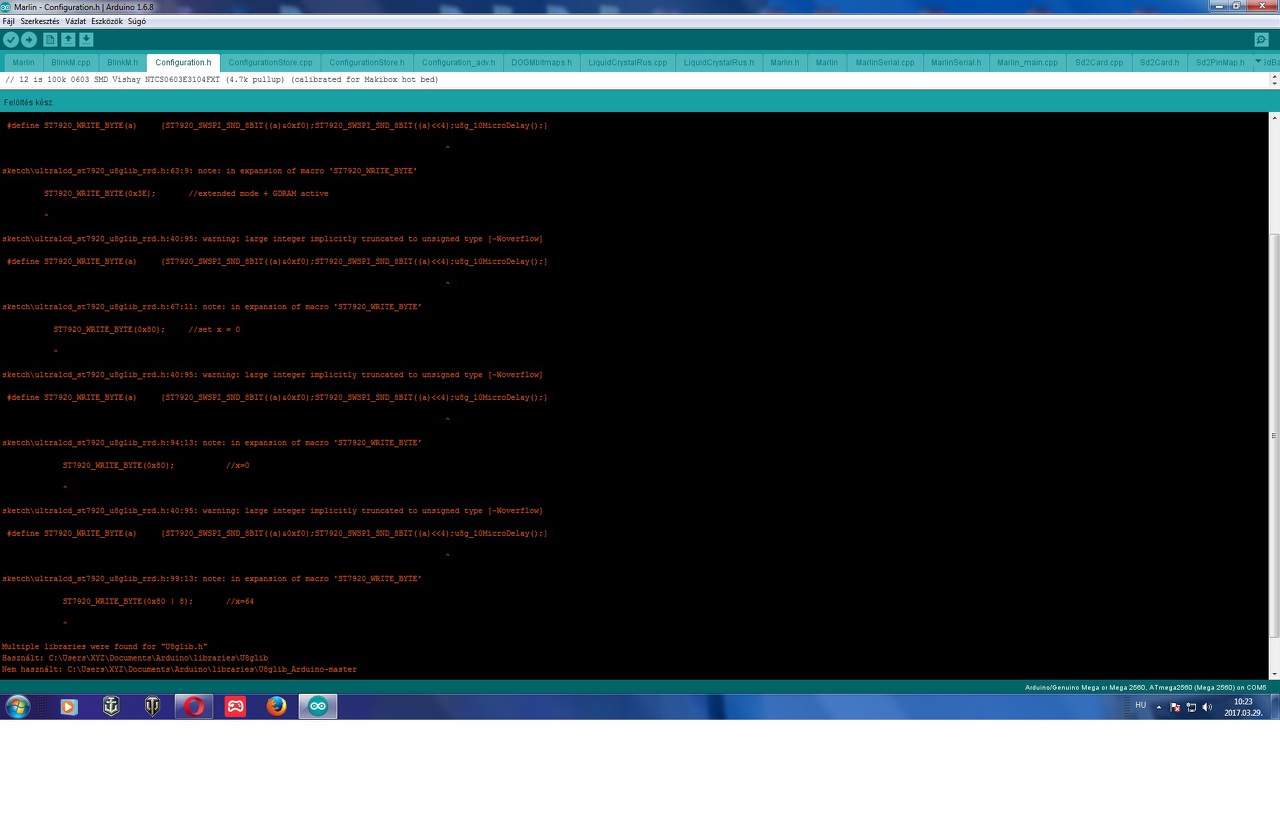The image size is (1280, 819).
Task: Open the Sd2PinMap.h tab
Action: tap(1220, 62)
